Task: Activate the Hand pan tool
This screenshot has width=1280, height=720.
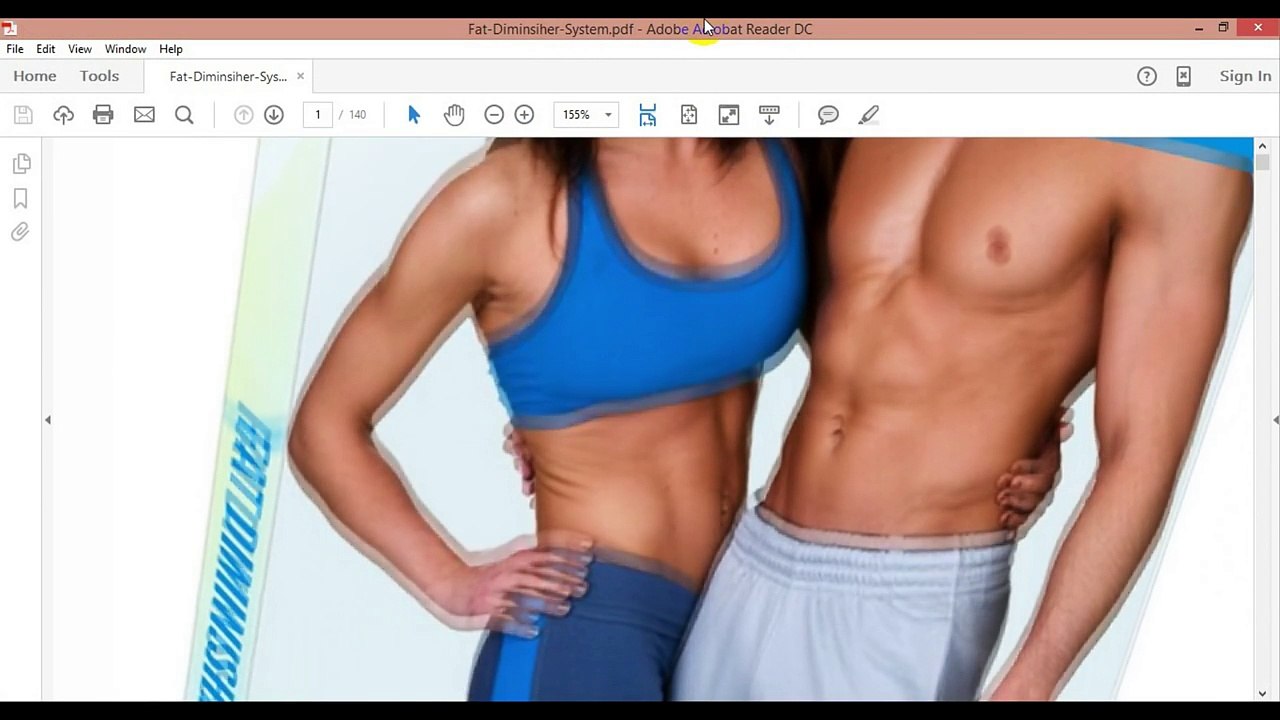Action: [x=454, y=115]
